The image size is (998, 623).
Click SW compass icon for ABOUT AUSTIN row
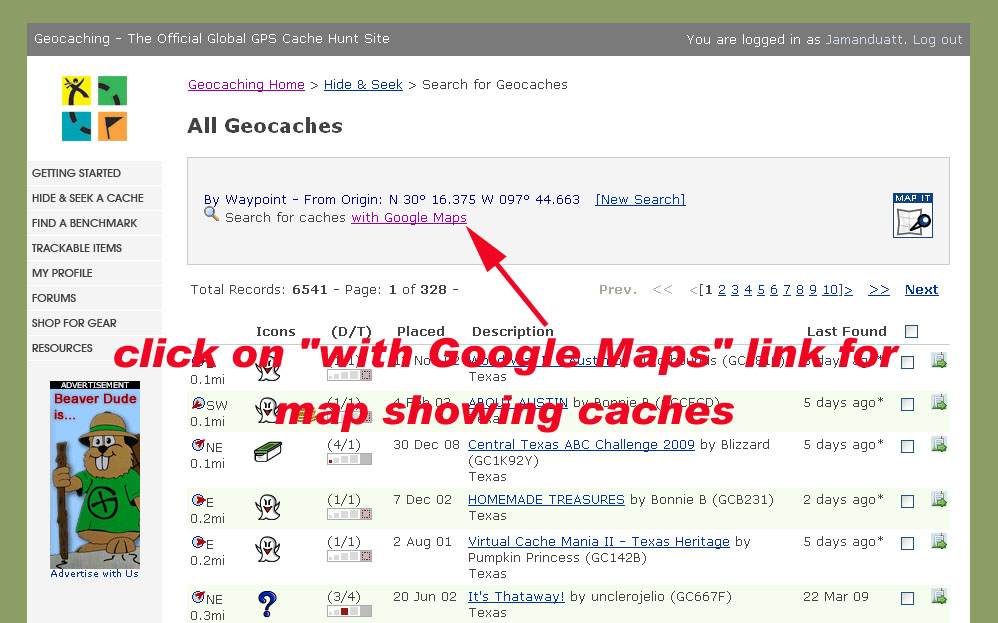(x=198, y=403)
